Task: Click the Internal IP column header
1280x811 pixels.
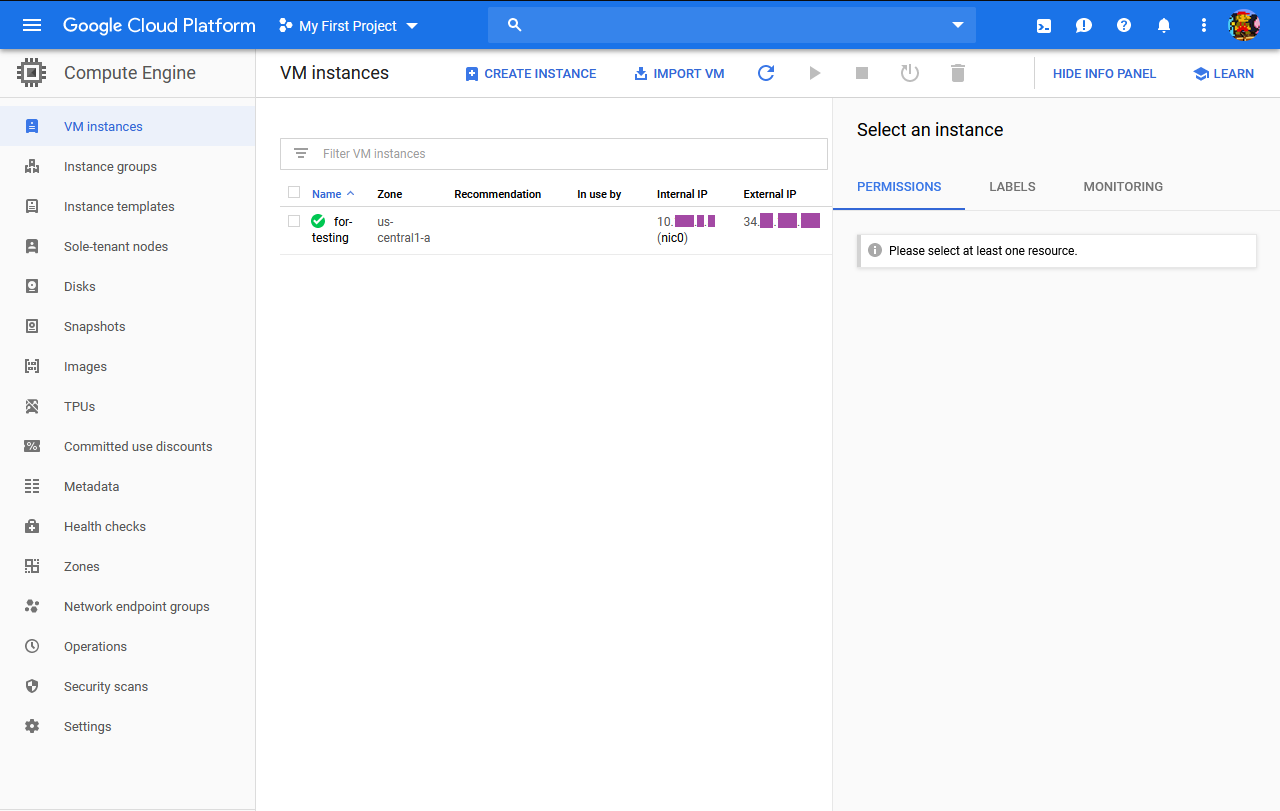Action: tap(682, 194)
